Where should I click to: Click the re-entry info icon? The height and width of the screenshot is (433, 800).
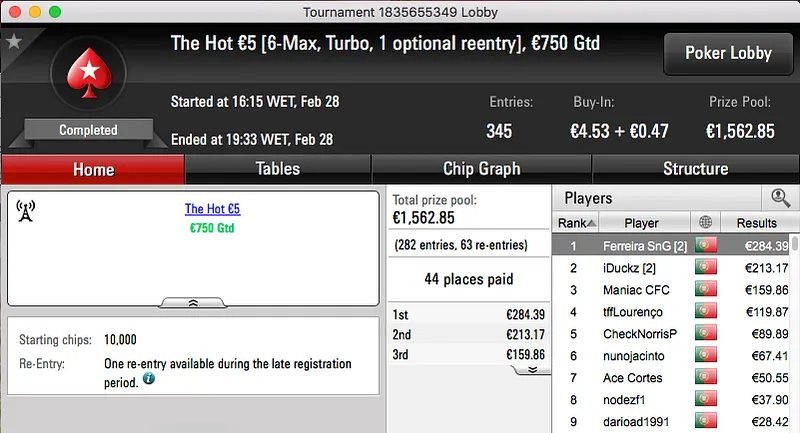tap(149, 380)
